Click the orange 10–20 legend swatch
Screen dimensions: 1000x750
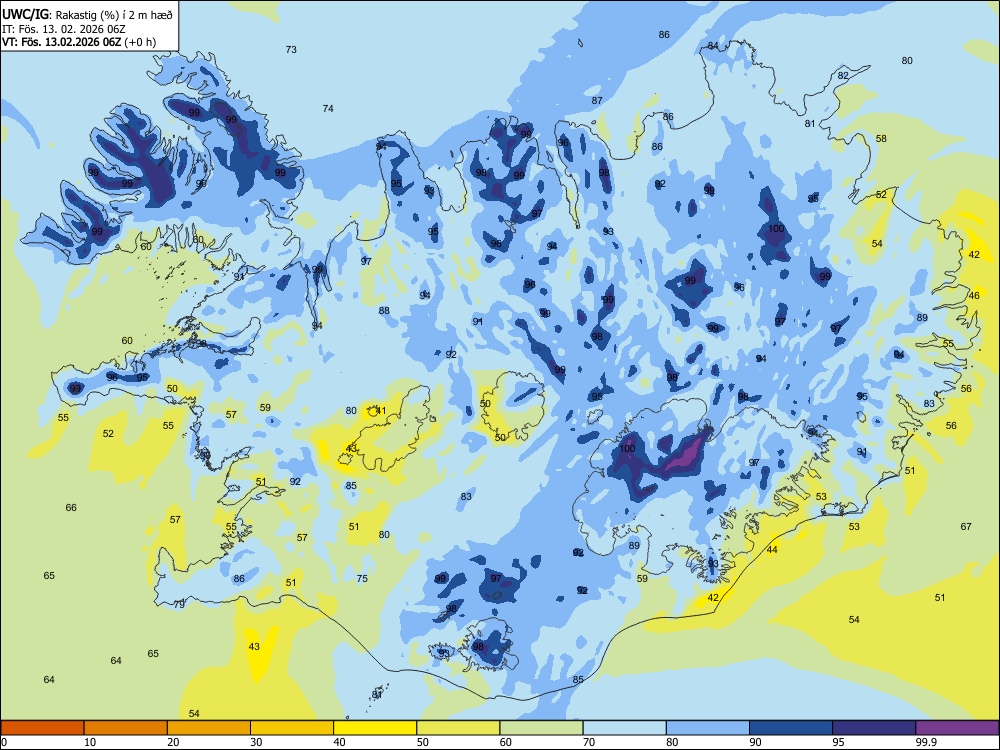pyautogui.click(x=126, y=728)
